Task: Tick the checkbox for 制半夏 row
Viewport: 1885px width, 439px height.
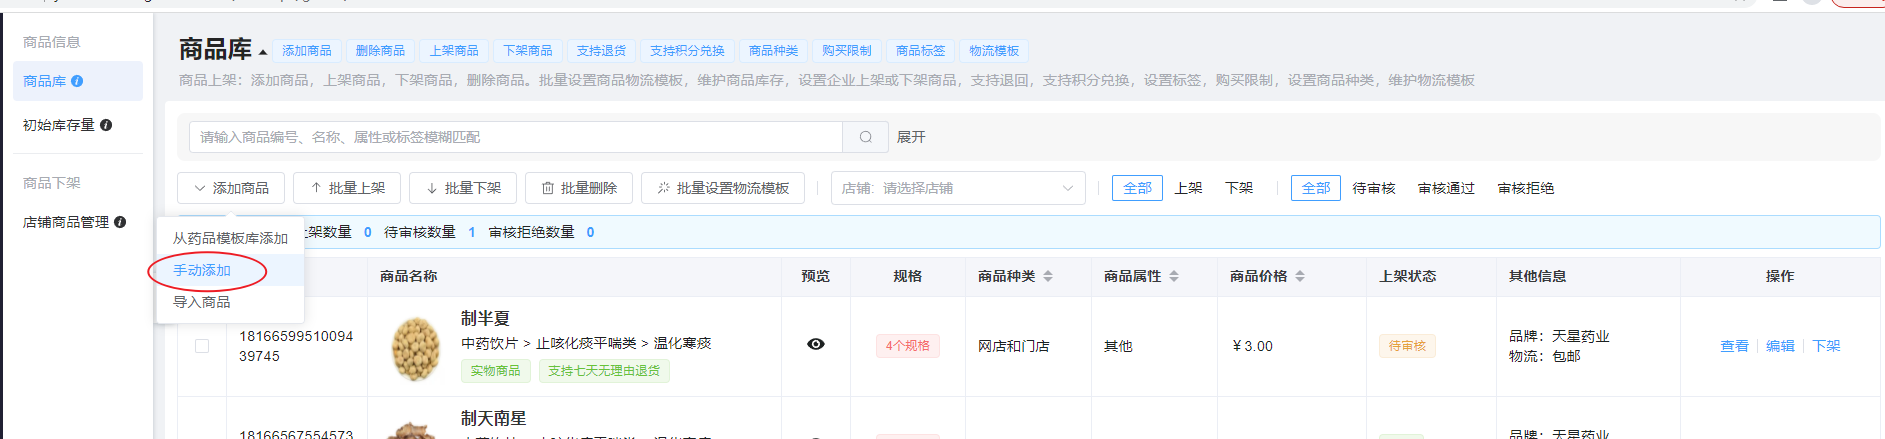Action: [202, 346]
